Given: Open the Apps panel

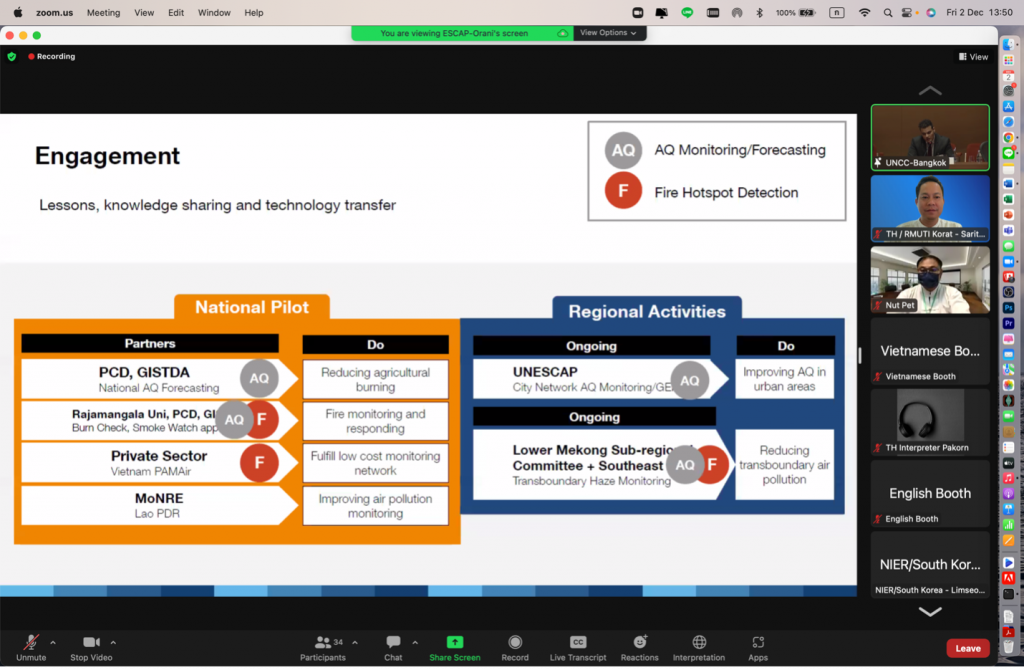Looking at the screenshot, I should tap(758, 642).
